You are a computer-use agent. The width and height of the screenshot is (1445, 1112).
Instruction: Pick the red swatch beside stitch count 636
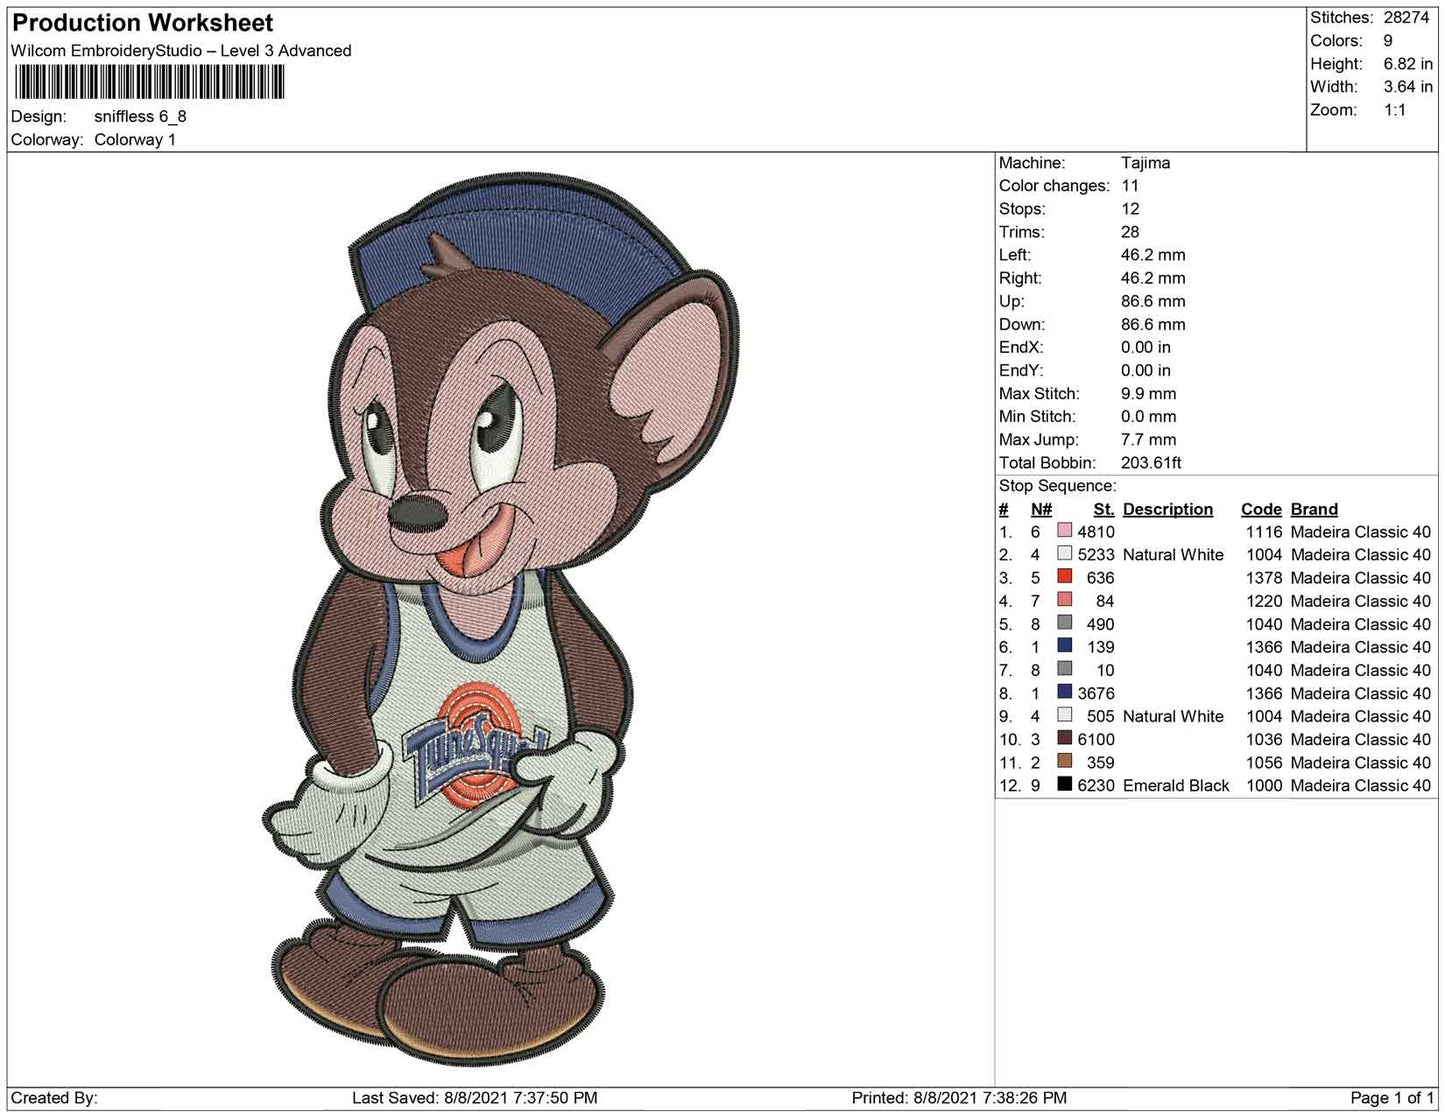click(1065, 577)
